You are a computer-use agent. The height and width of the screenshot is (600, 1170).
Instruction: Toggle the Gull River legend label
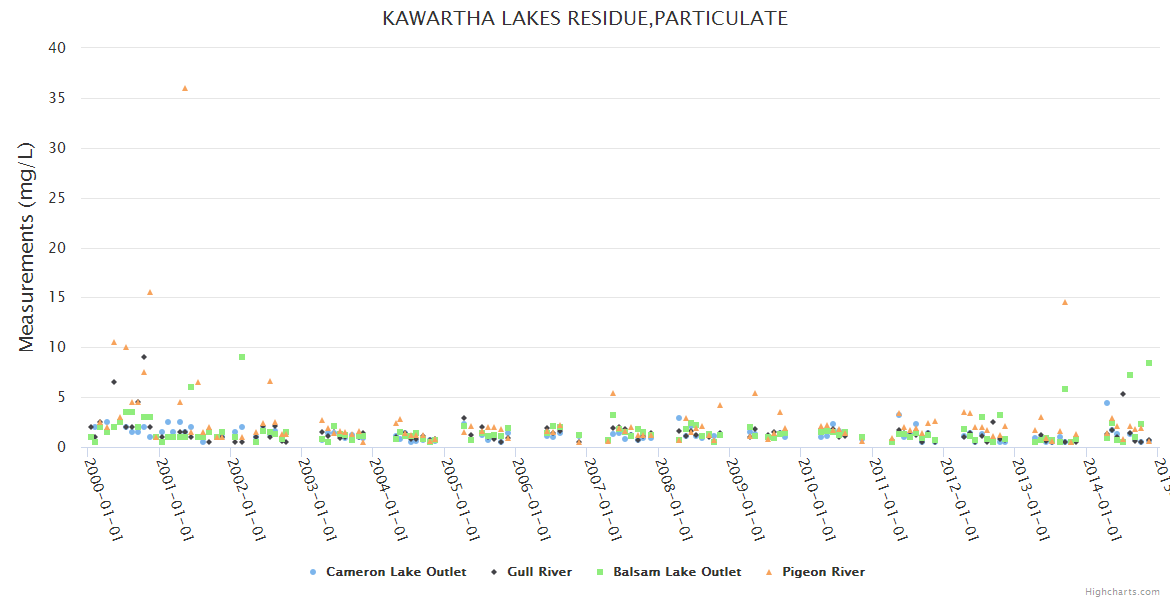(539, 572)
